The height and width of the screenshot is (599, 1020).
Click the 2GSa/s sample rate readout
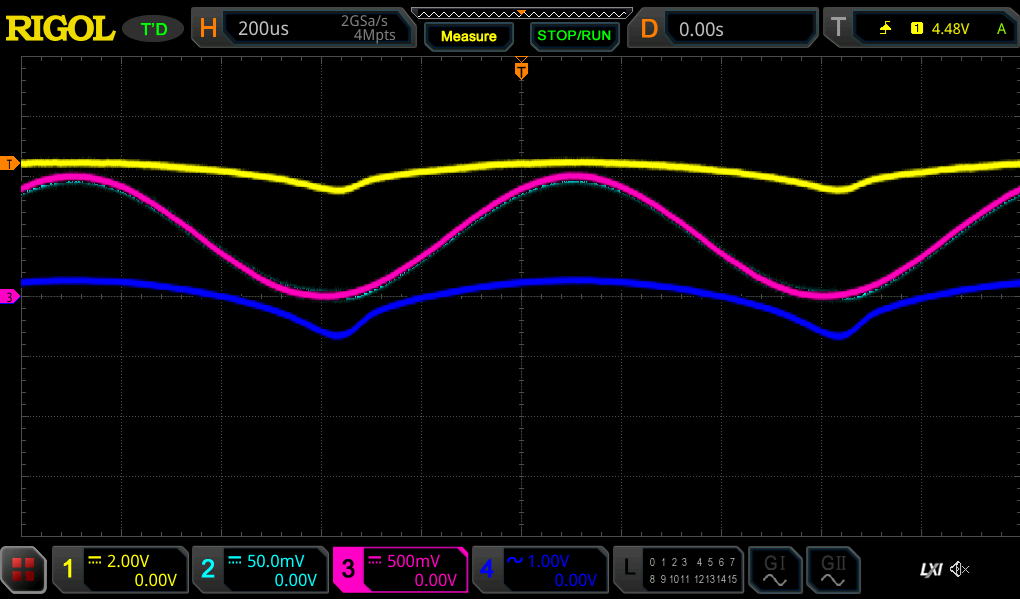(364, 21)
